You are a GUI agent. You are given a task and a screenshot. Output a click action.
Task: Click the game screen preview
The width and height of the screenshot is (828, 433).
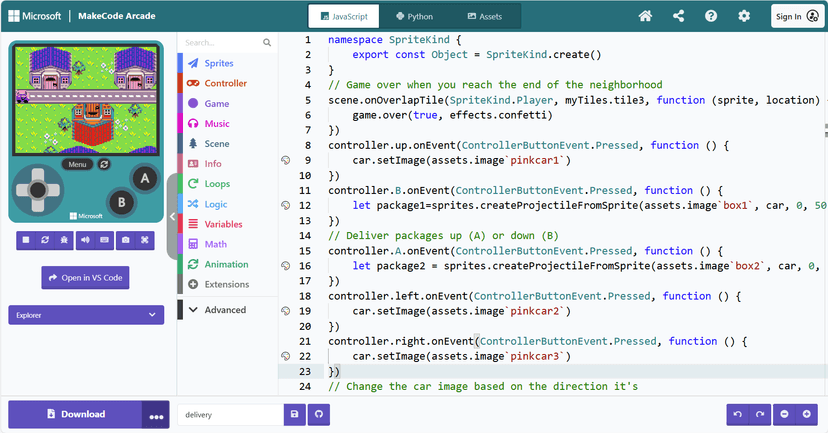tap(86, 99)
